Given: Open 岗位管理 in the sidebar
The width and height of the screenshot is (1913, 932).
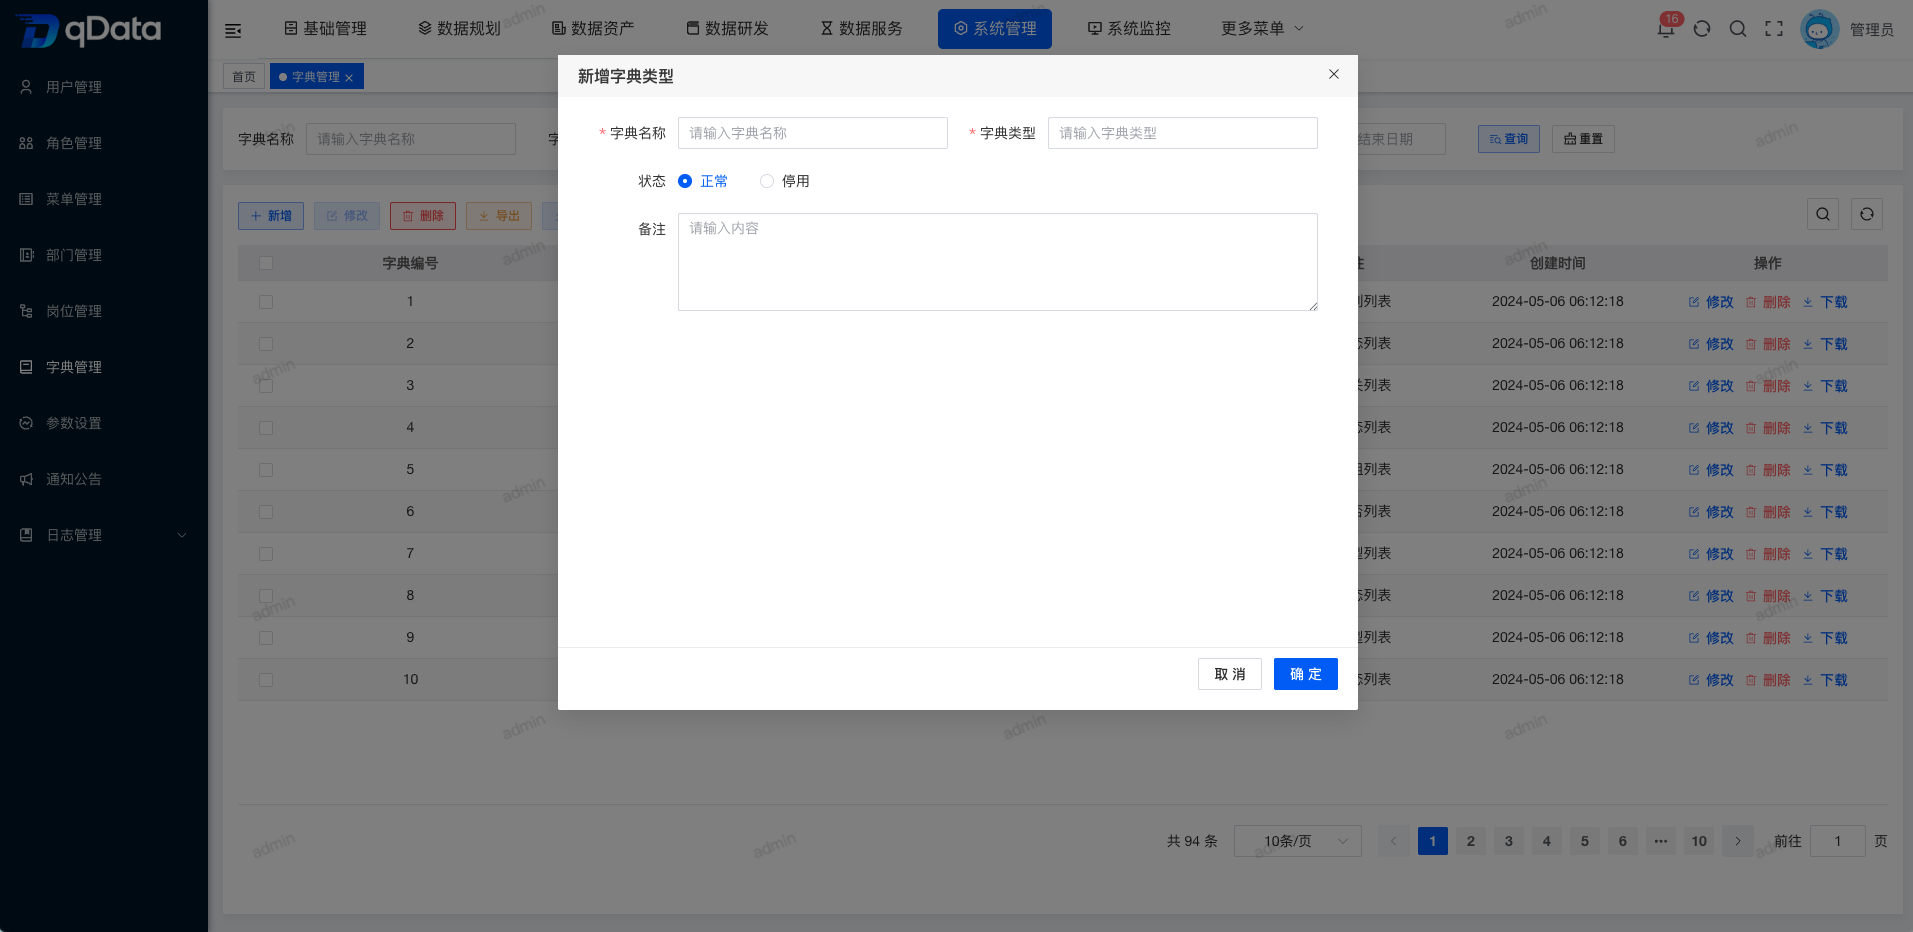Looking at the screenshot, I should (74, 311).
